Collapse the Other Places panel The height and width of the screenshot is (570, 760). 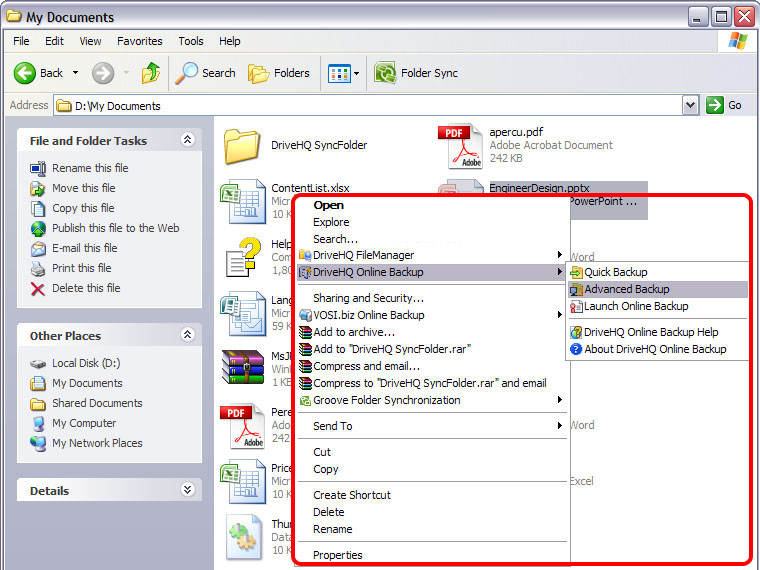[188, 334]
